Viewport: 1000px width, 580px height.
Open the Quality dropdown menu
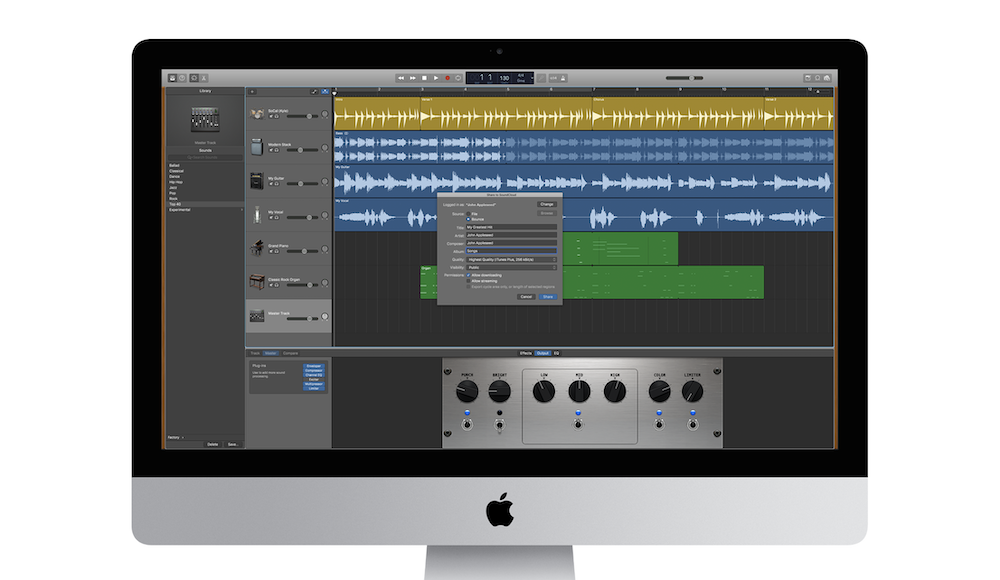(511, 259)
